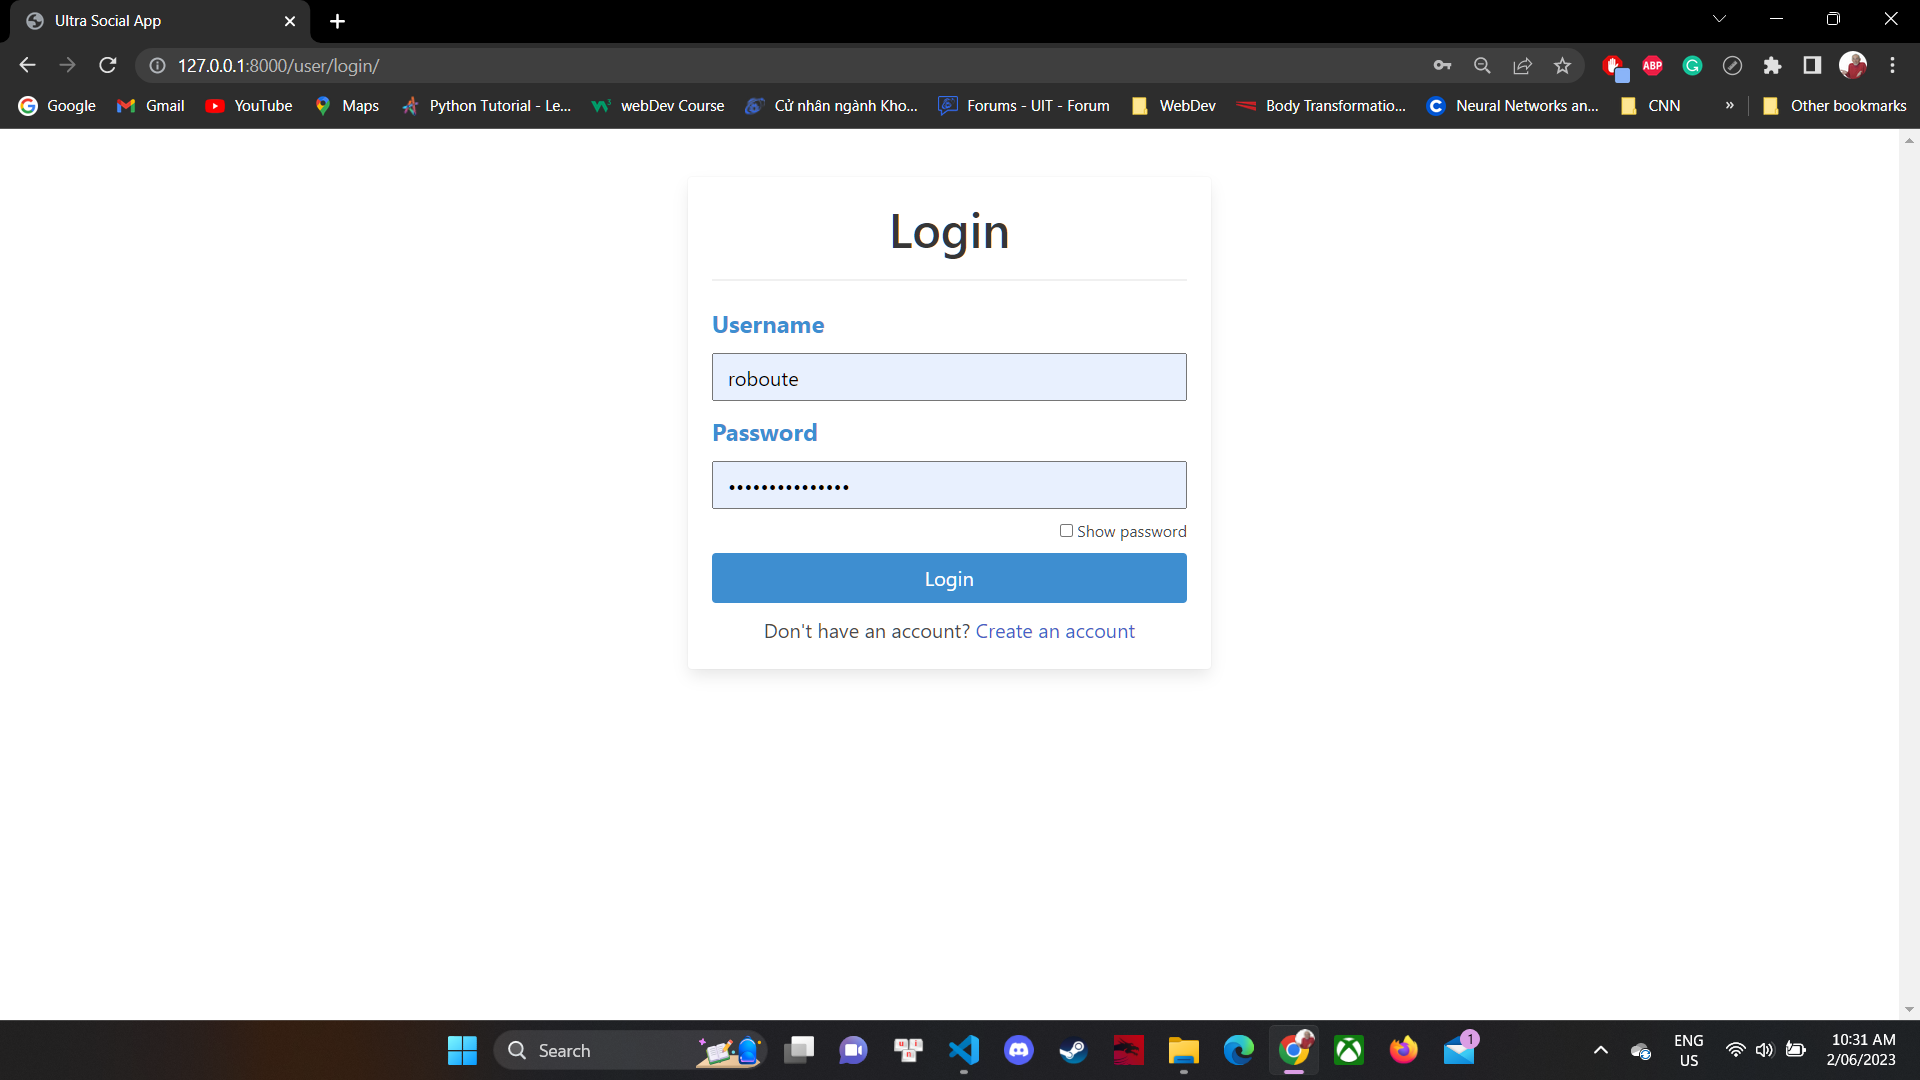1920x1080 pixels.
Task: Open the browser side panel icon
Action: point(1812,66)
